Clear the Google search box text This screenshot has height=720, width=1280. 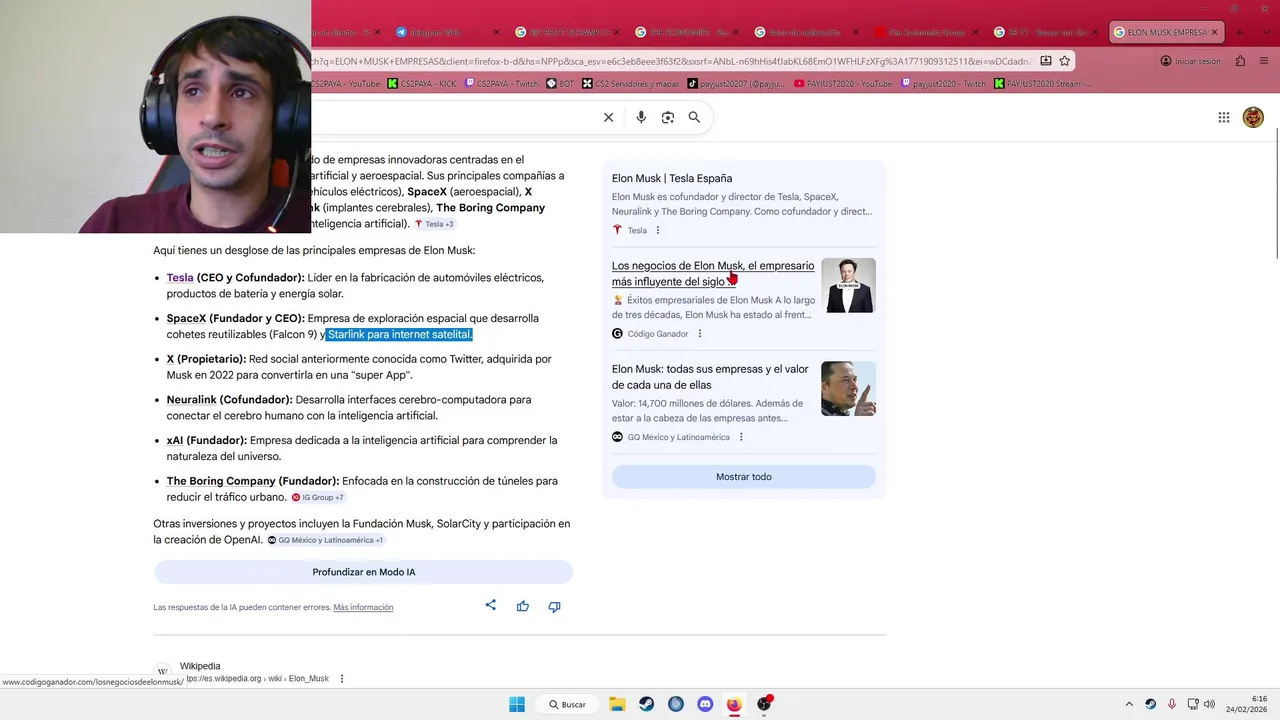click(608, 117)
